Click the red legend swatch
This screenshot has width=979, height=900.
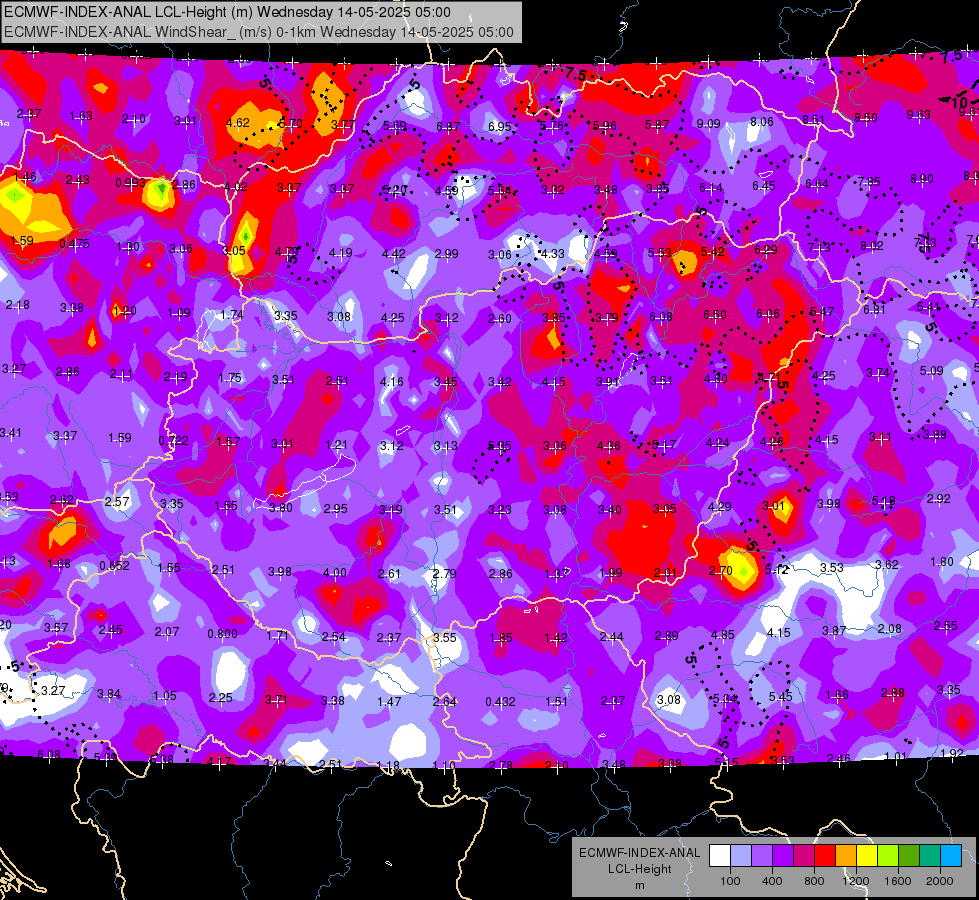click(825, 855)
